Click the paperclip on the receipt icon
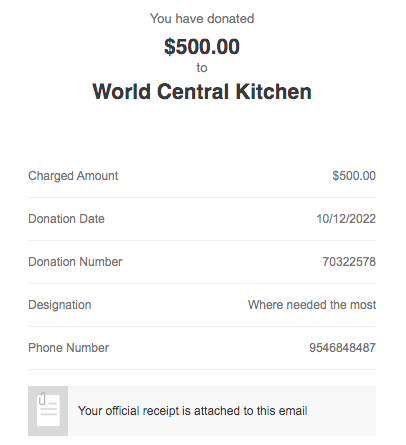 [42, 399]
